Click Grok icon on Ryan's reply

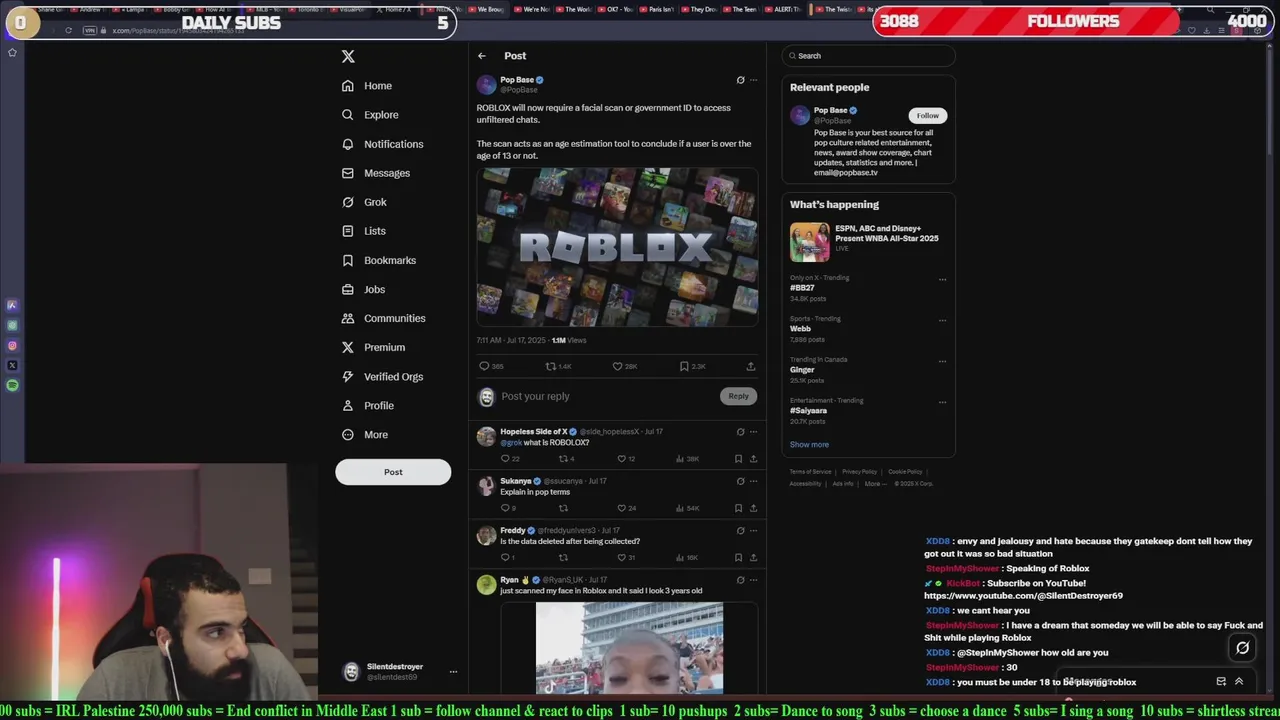740,580
